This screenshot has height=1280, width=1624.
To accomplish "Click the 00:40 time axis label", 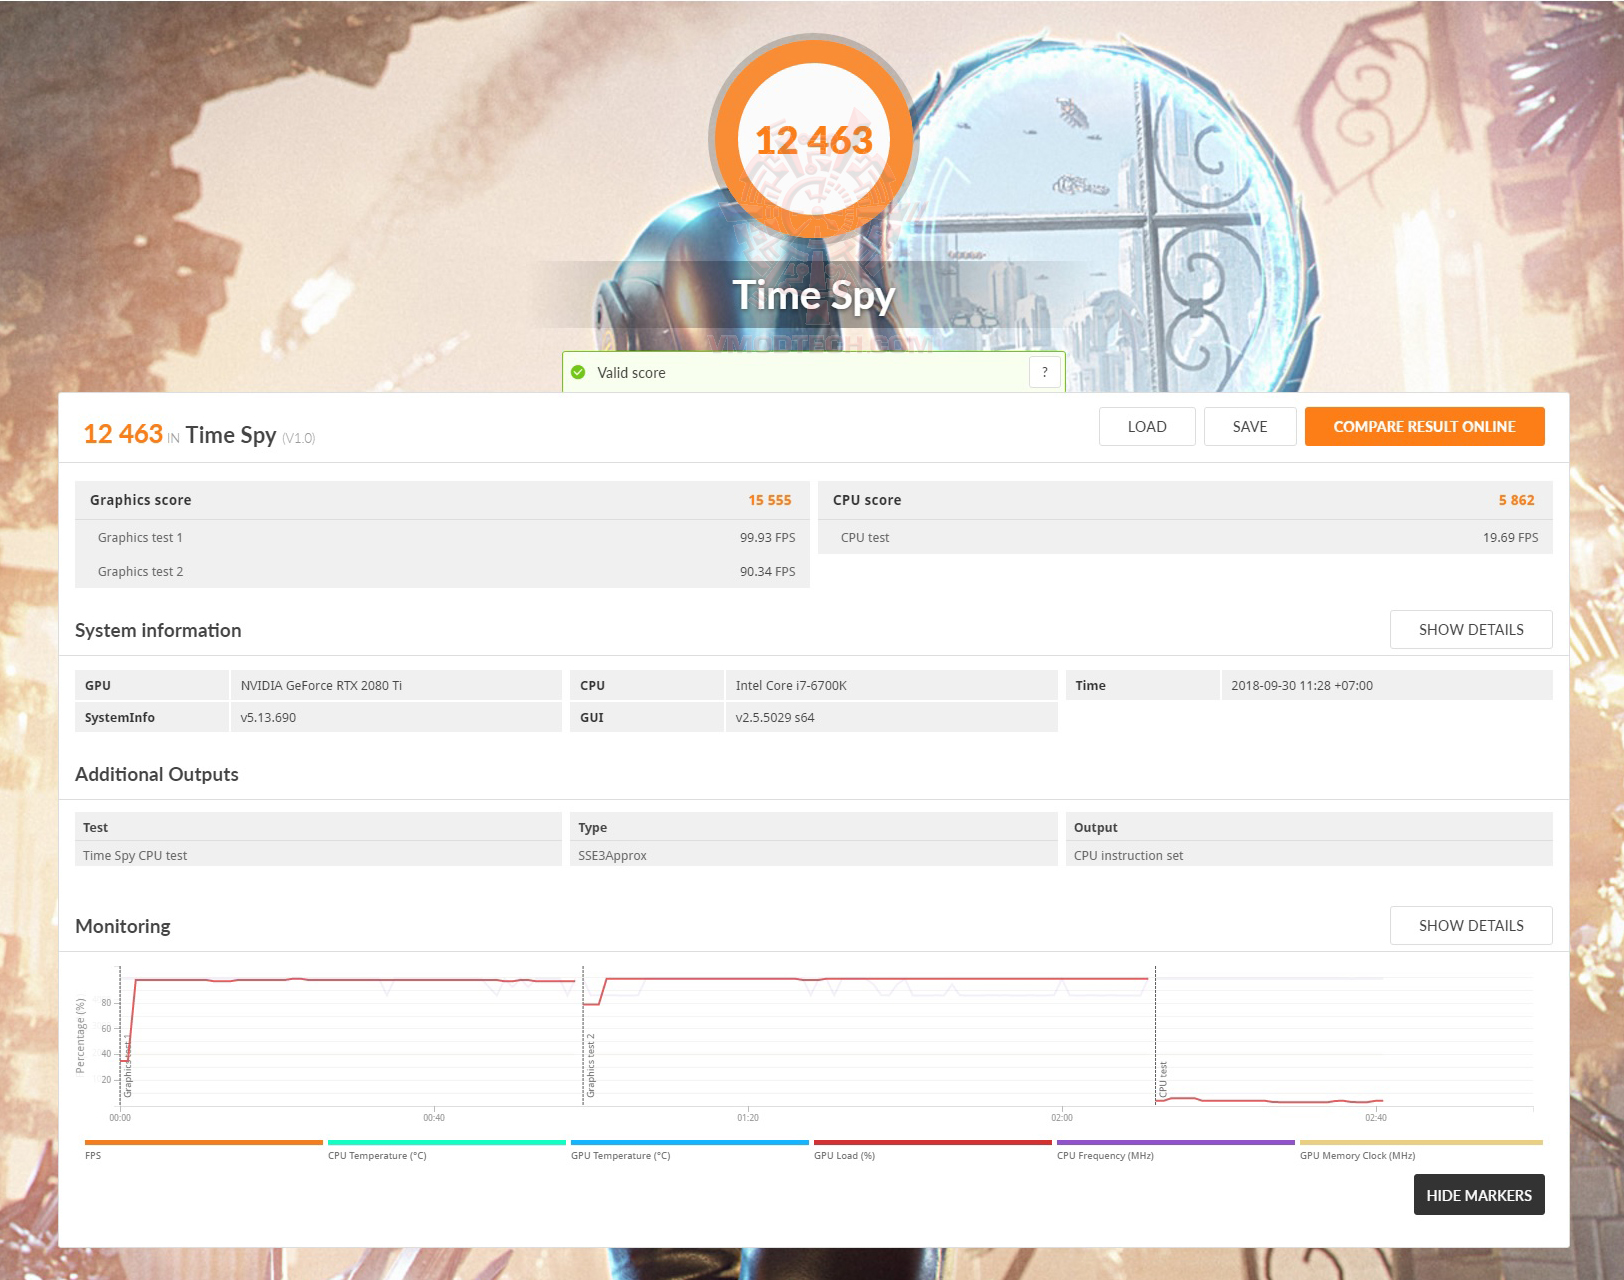I will (434, 1117).
